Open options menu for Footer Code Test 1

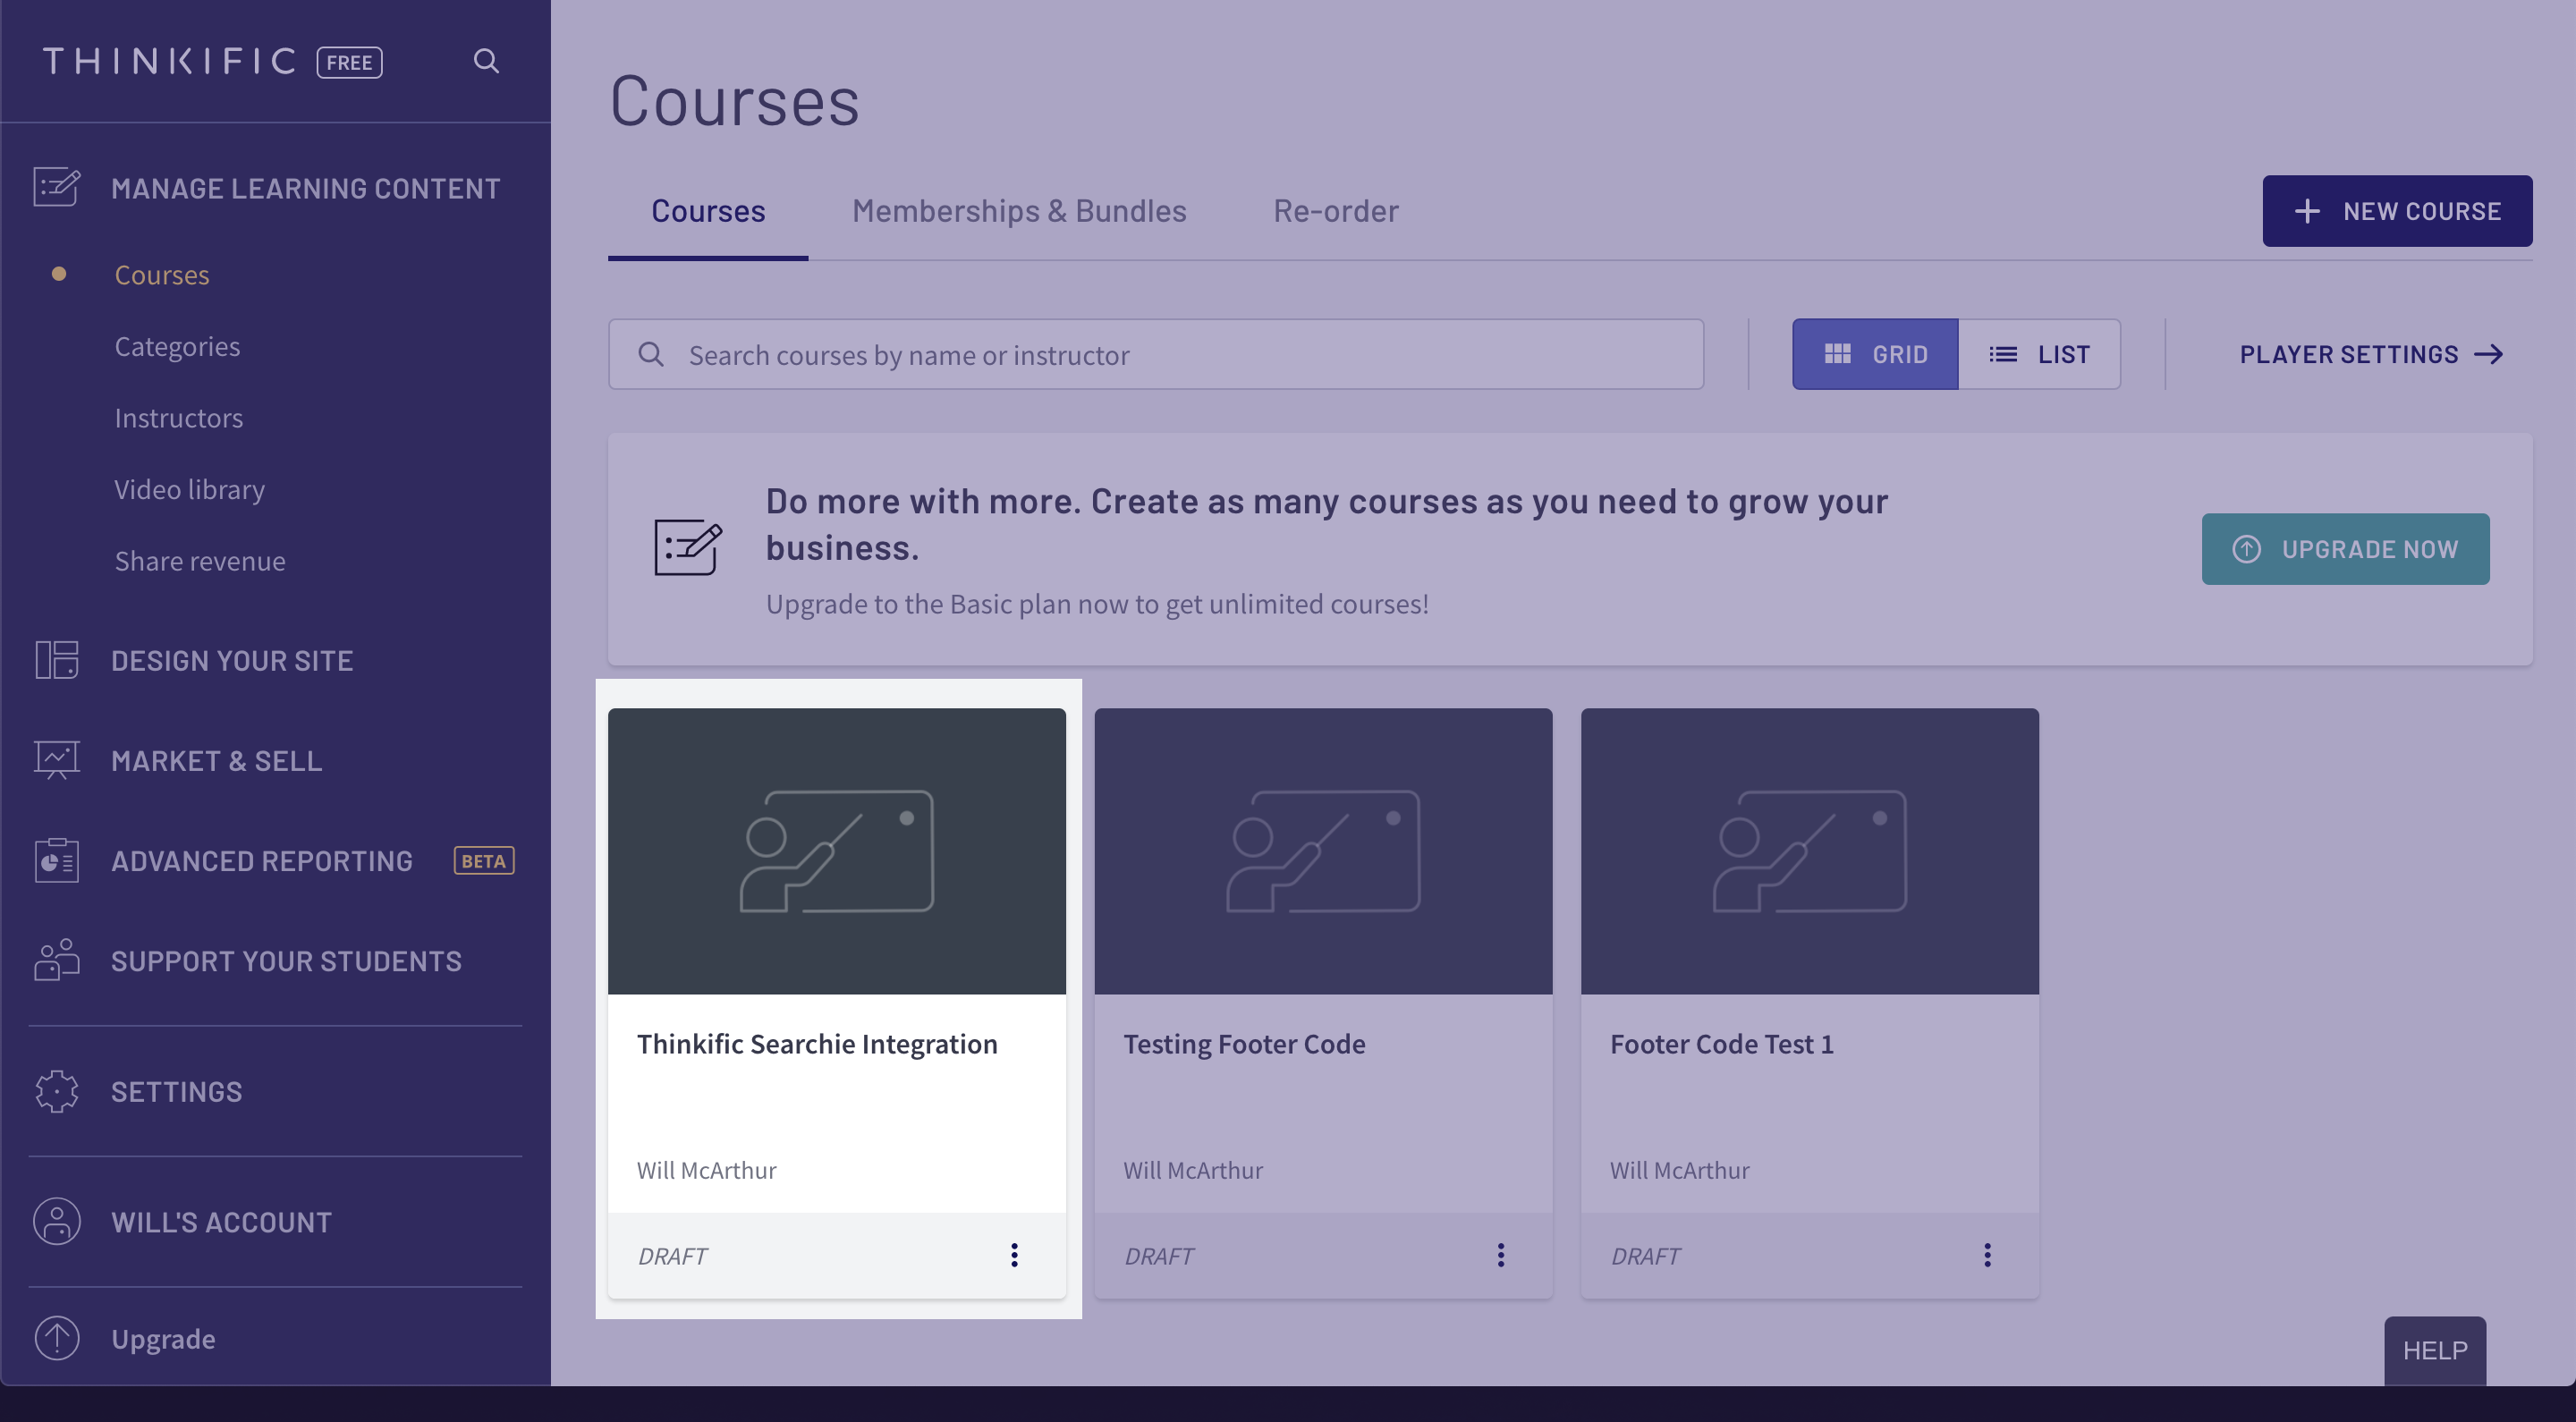coord(1987,1255)
